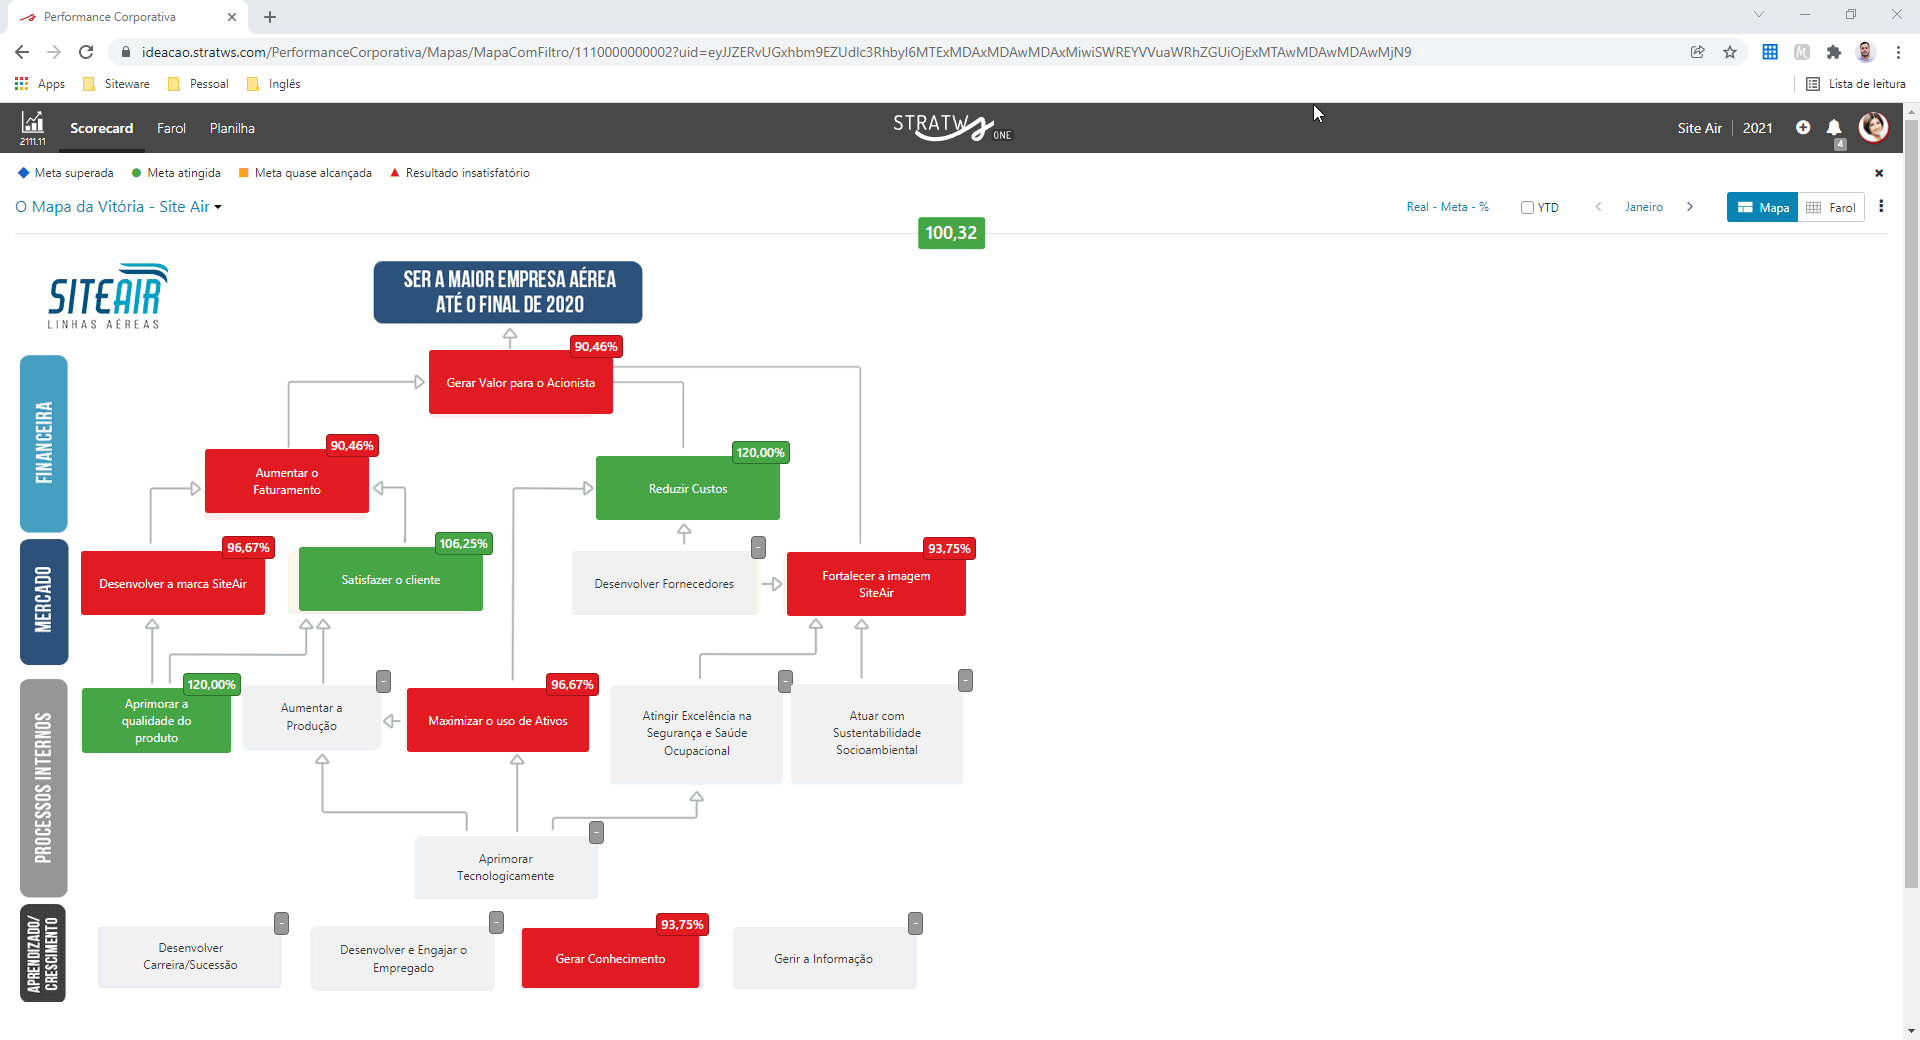1920x1040 pixels.
Task: Bookmark this page with the star icon
Action: tap(1730, 52)
